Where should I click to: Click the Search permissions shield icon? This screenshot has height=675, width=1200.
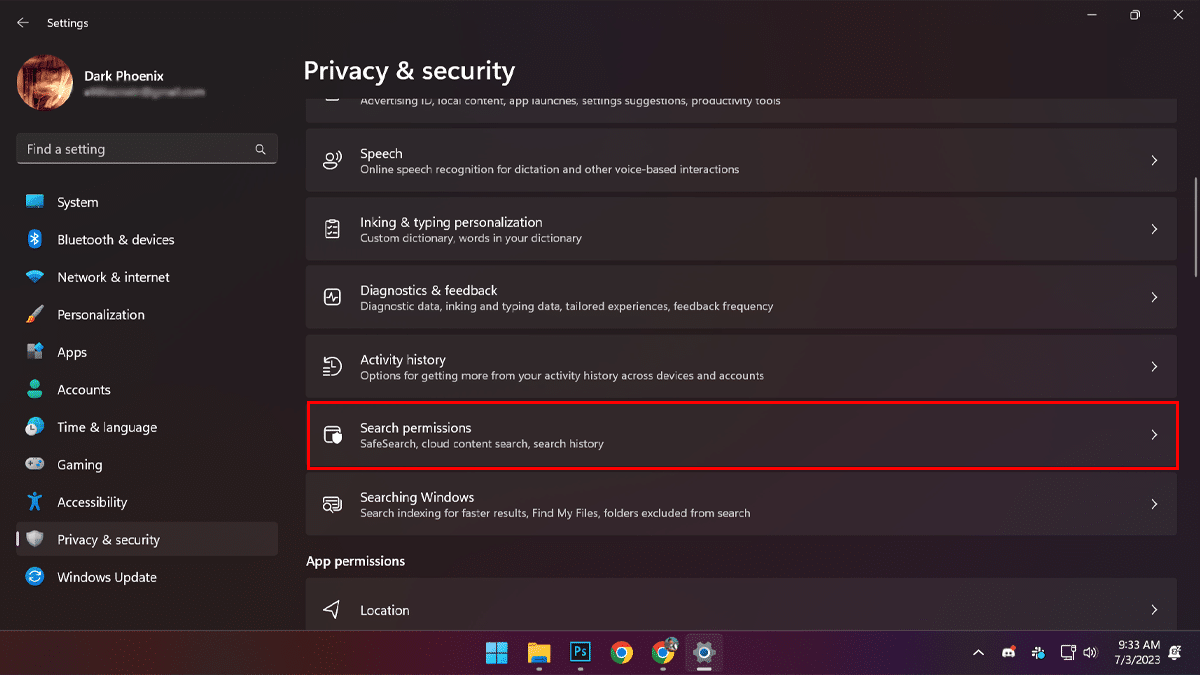332,435
